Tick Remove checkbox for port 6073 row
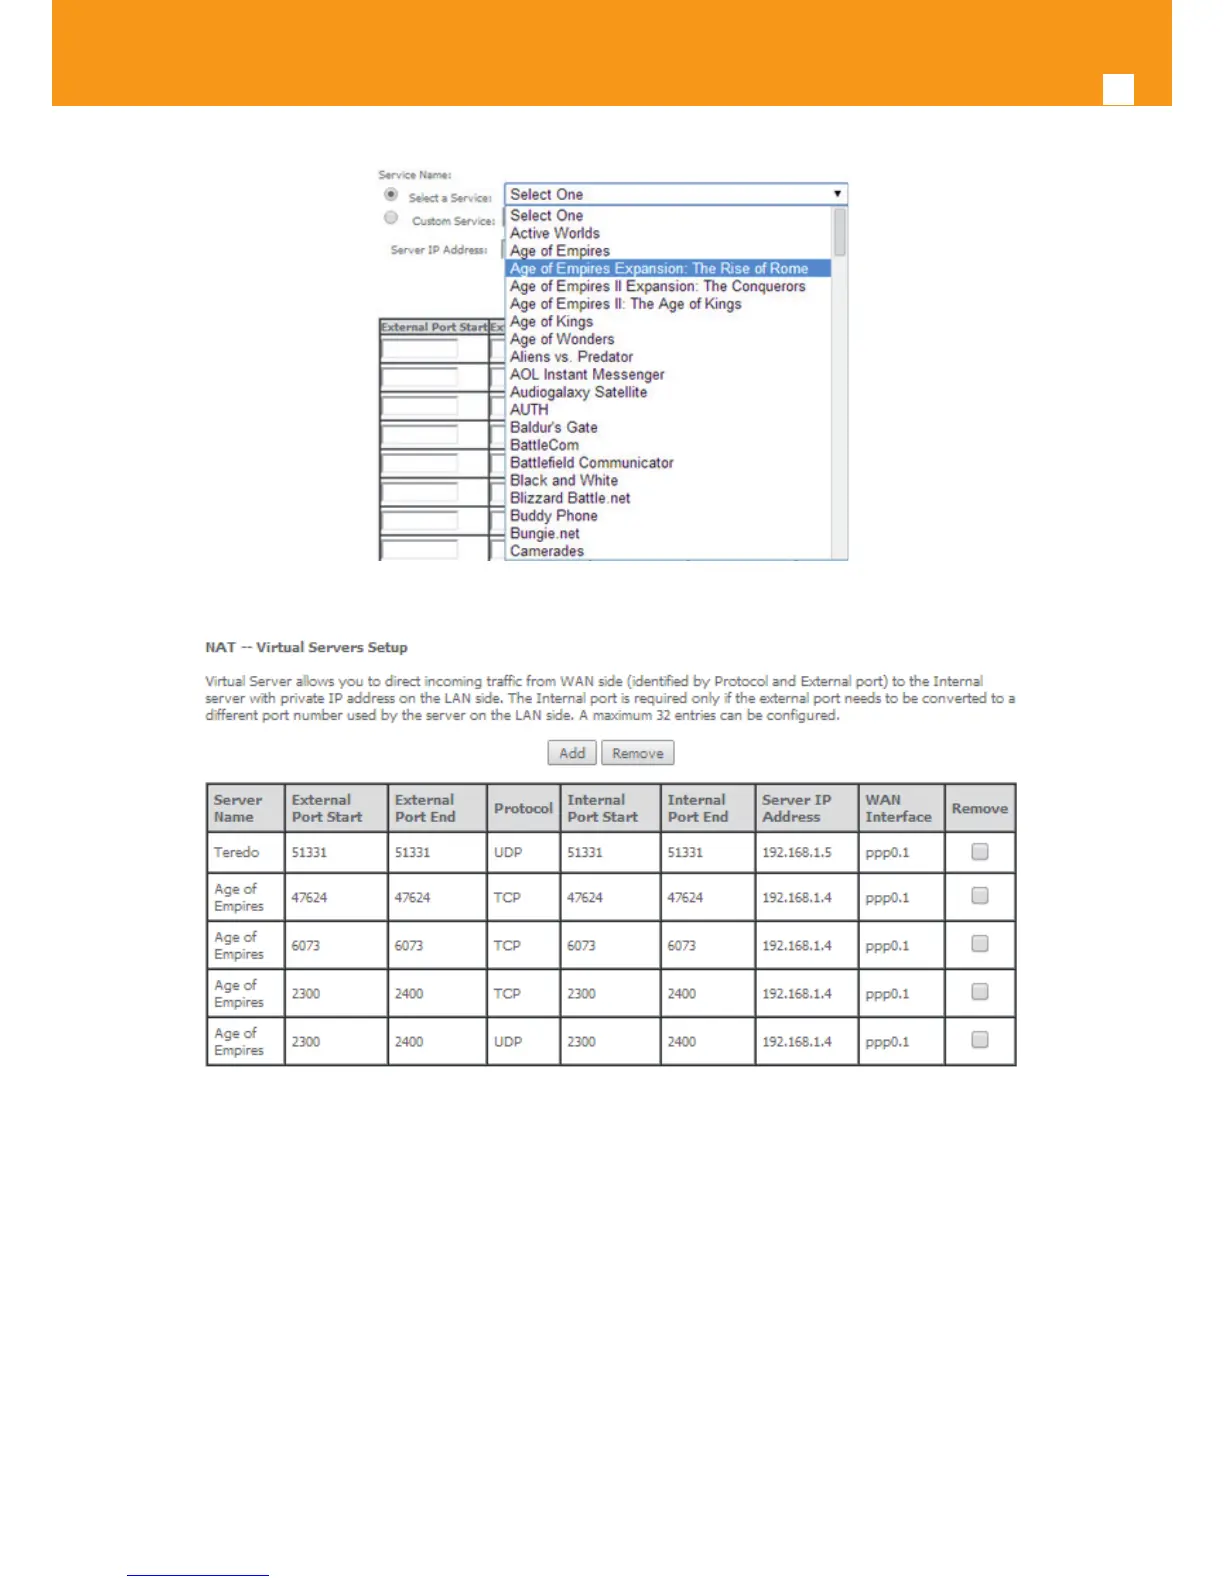Screen dimensions: 1224x1584 [980, 944]
